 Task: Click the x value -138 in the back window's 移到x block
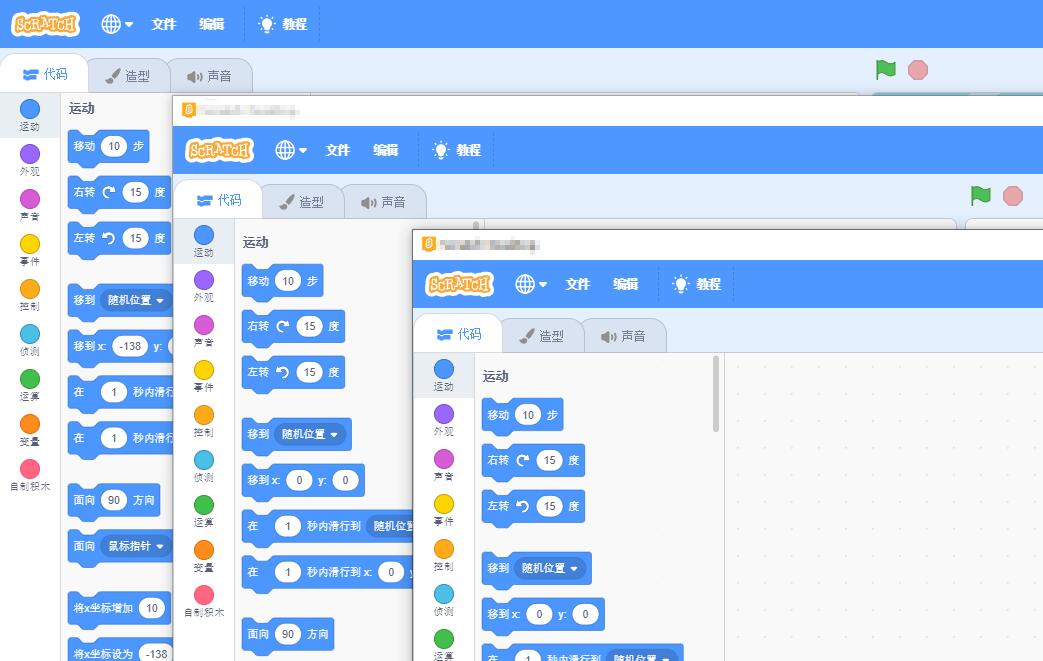(130, 346)
